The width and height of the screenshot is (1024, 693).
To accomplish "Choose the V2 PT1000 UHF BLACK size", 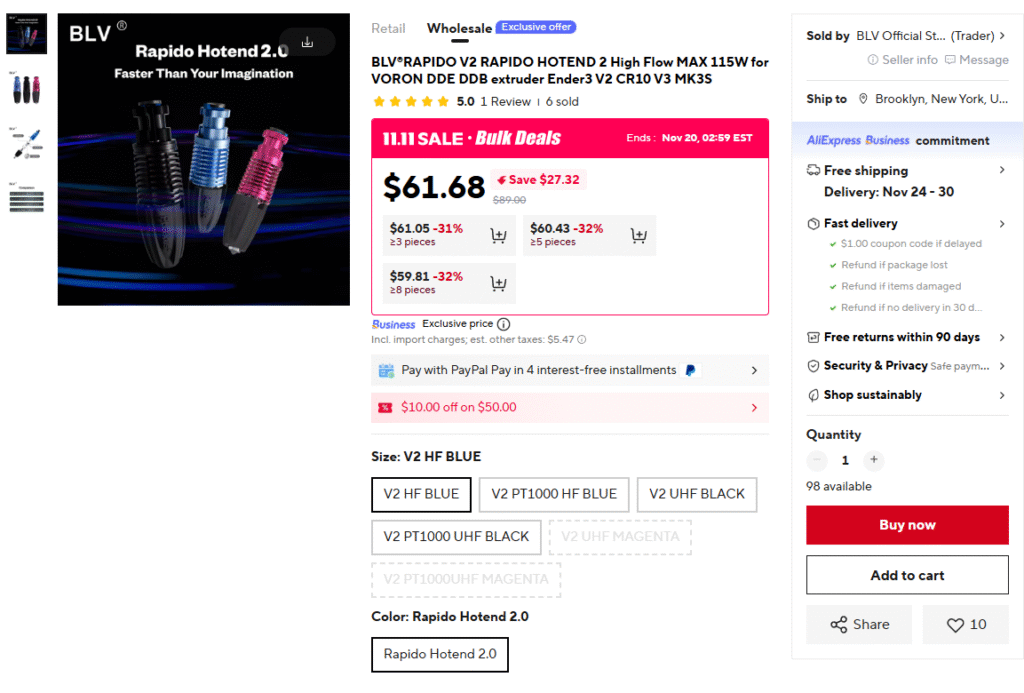I will pyautogui.click(x=456, y=537).
